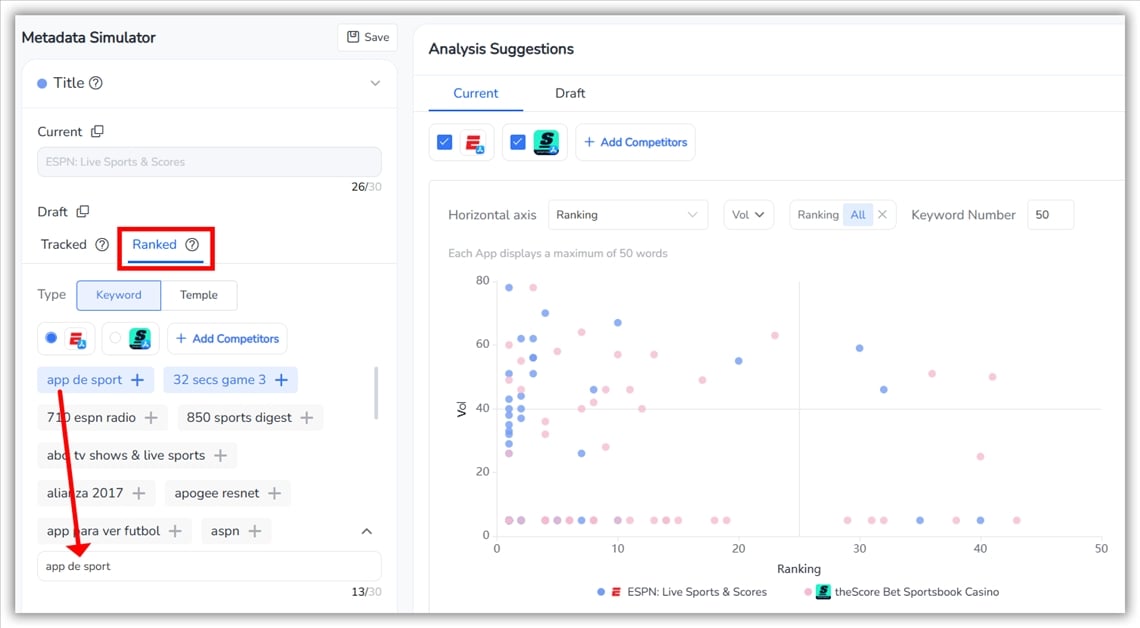This screenshot has height=628, width=1140.
Task: Uncheck the theScore competitor checkbox
Action: [x=518, y=141]
